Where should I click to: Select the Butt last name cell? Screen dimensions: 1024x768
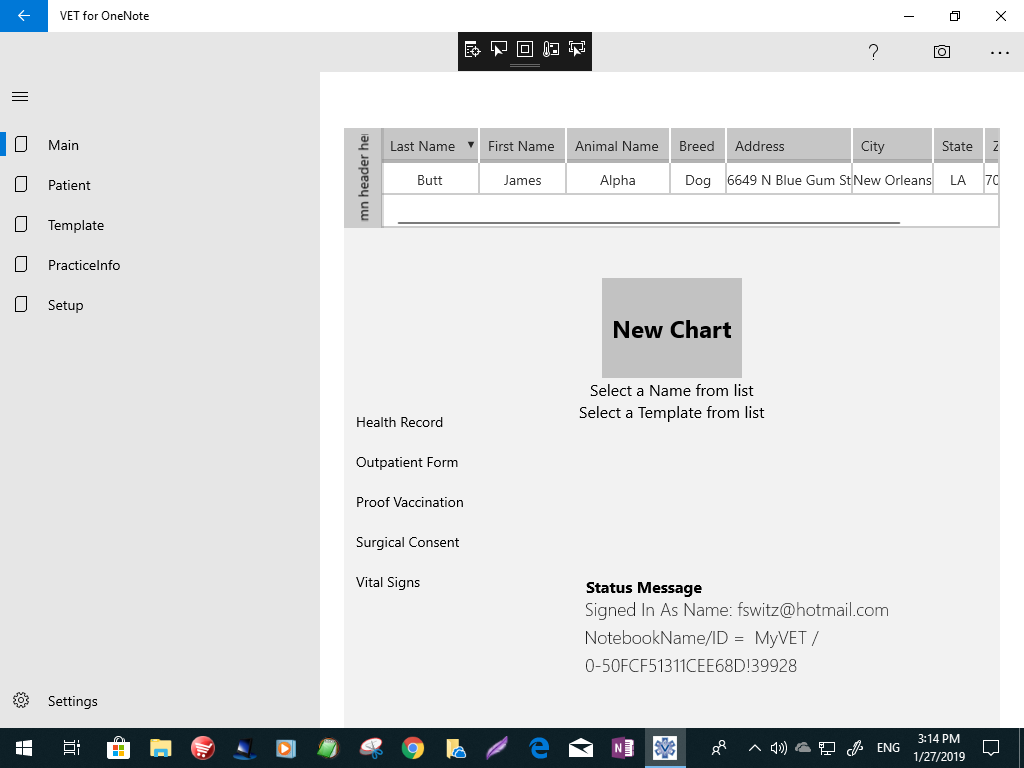tap(430, 180)
